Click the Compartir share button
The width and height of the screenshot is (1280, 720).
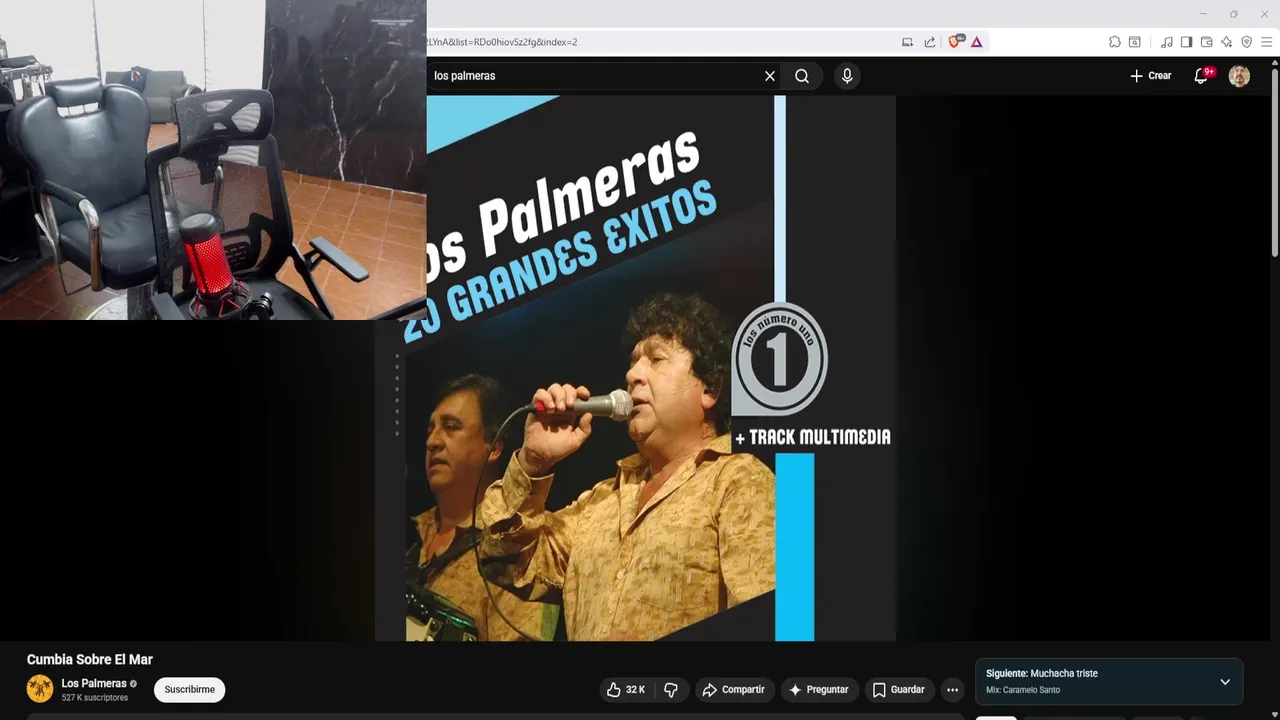click(734, 690)
